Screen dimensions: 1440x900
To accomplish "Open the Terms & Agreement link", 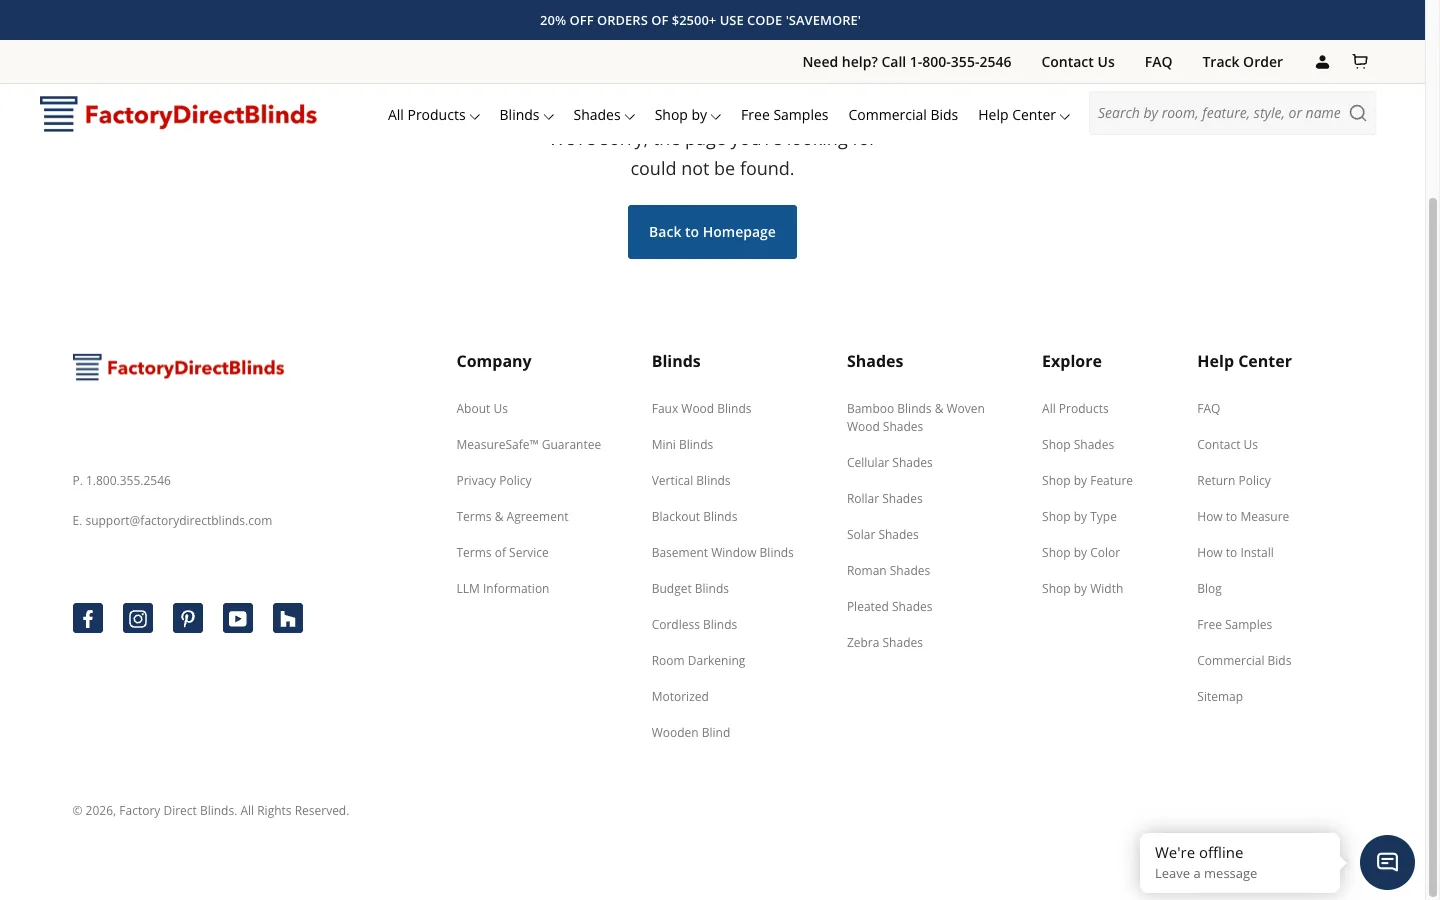I will click(x=512, y=517).
